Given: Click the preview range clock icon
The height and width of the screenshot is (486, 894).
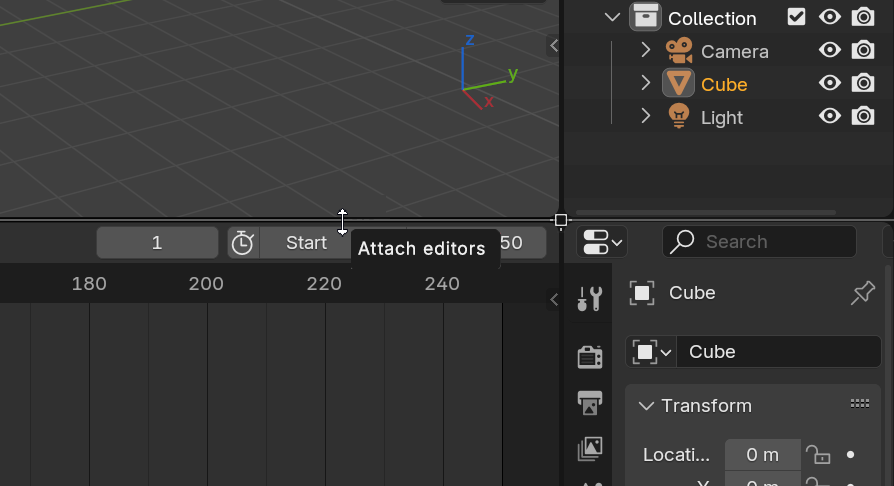Looking at the screenshot, I should coord(243,243).
